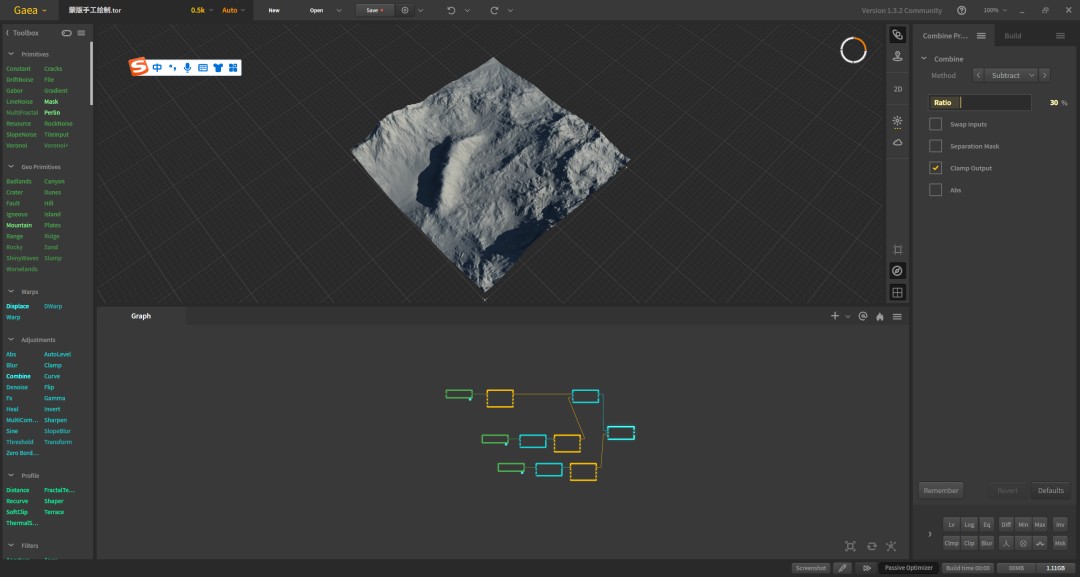Image resolution: width=1080 pixels, height=577 pixels.
Task: Click the redo arrow icon
Action: point(494,10)
